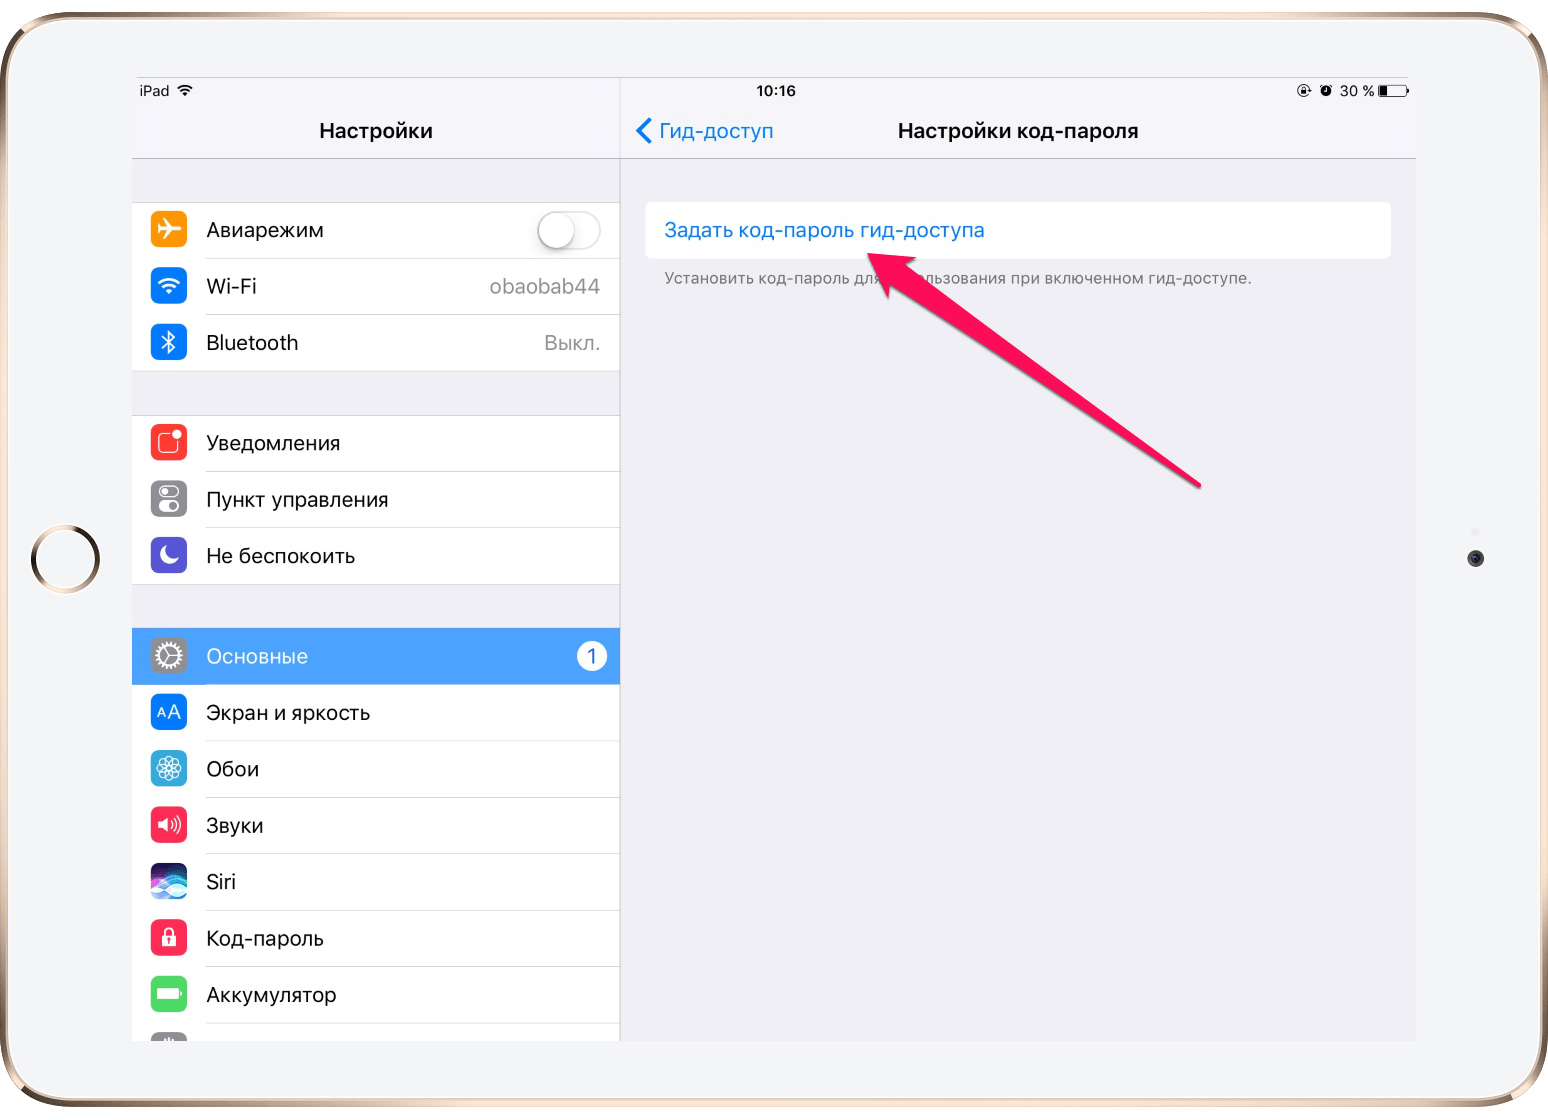
Task: Open Wi-Fi settings via its blue icon
Action: 169,286
